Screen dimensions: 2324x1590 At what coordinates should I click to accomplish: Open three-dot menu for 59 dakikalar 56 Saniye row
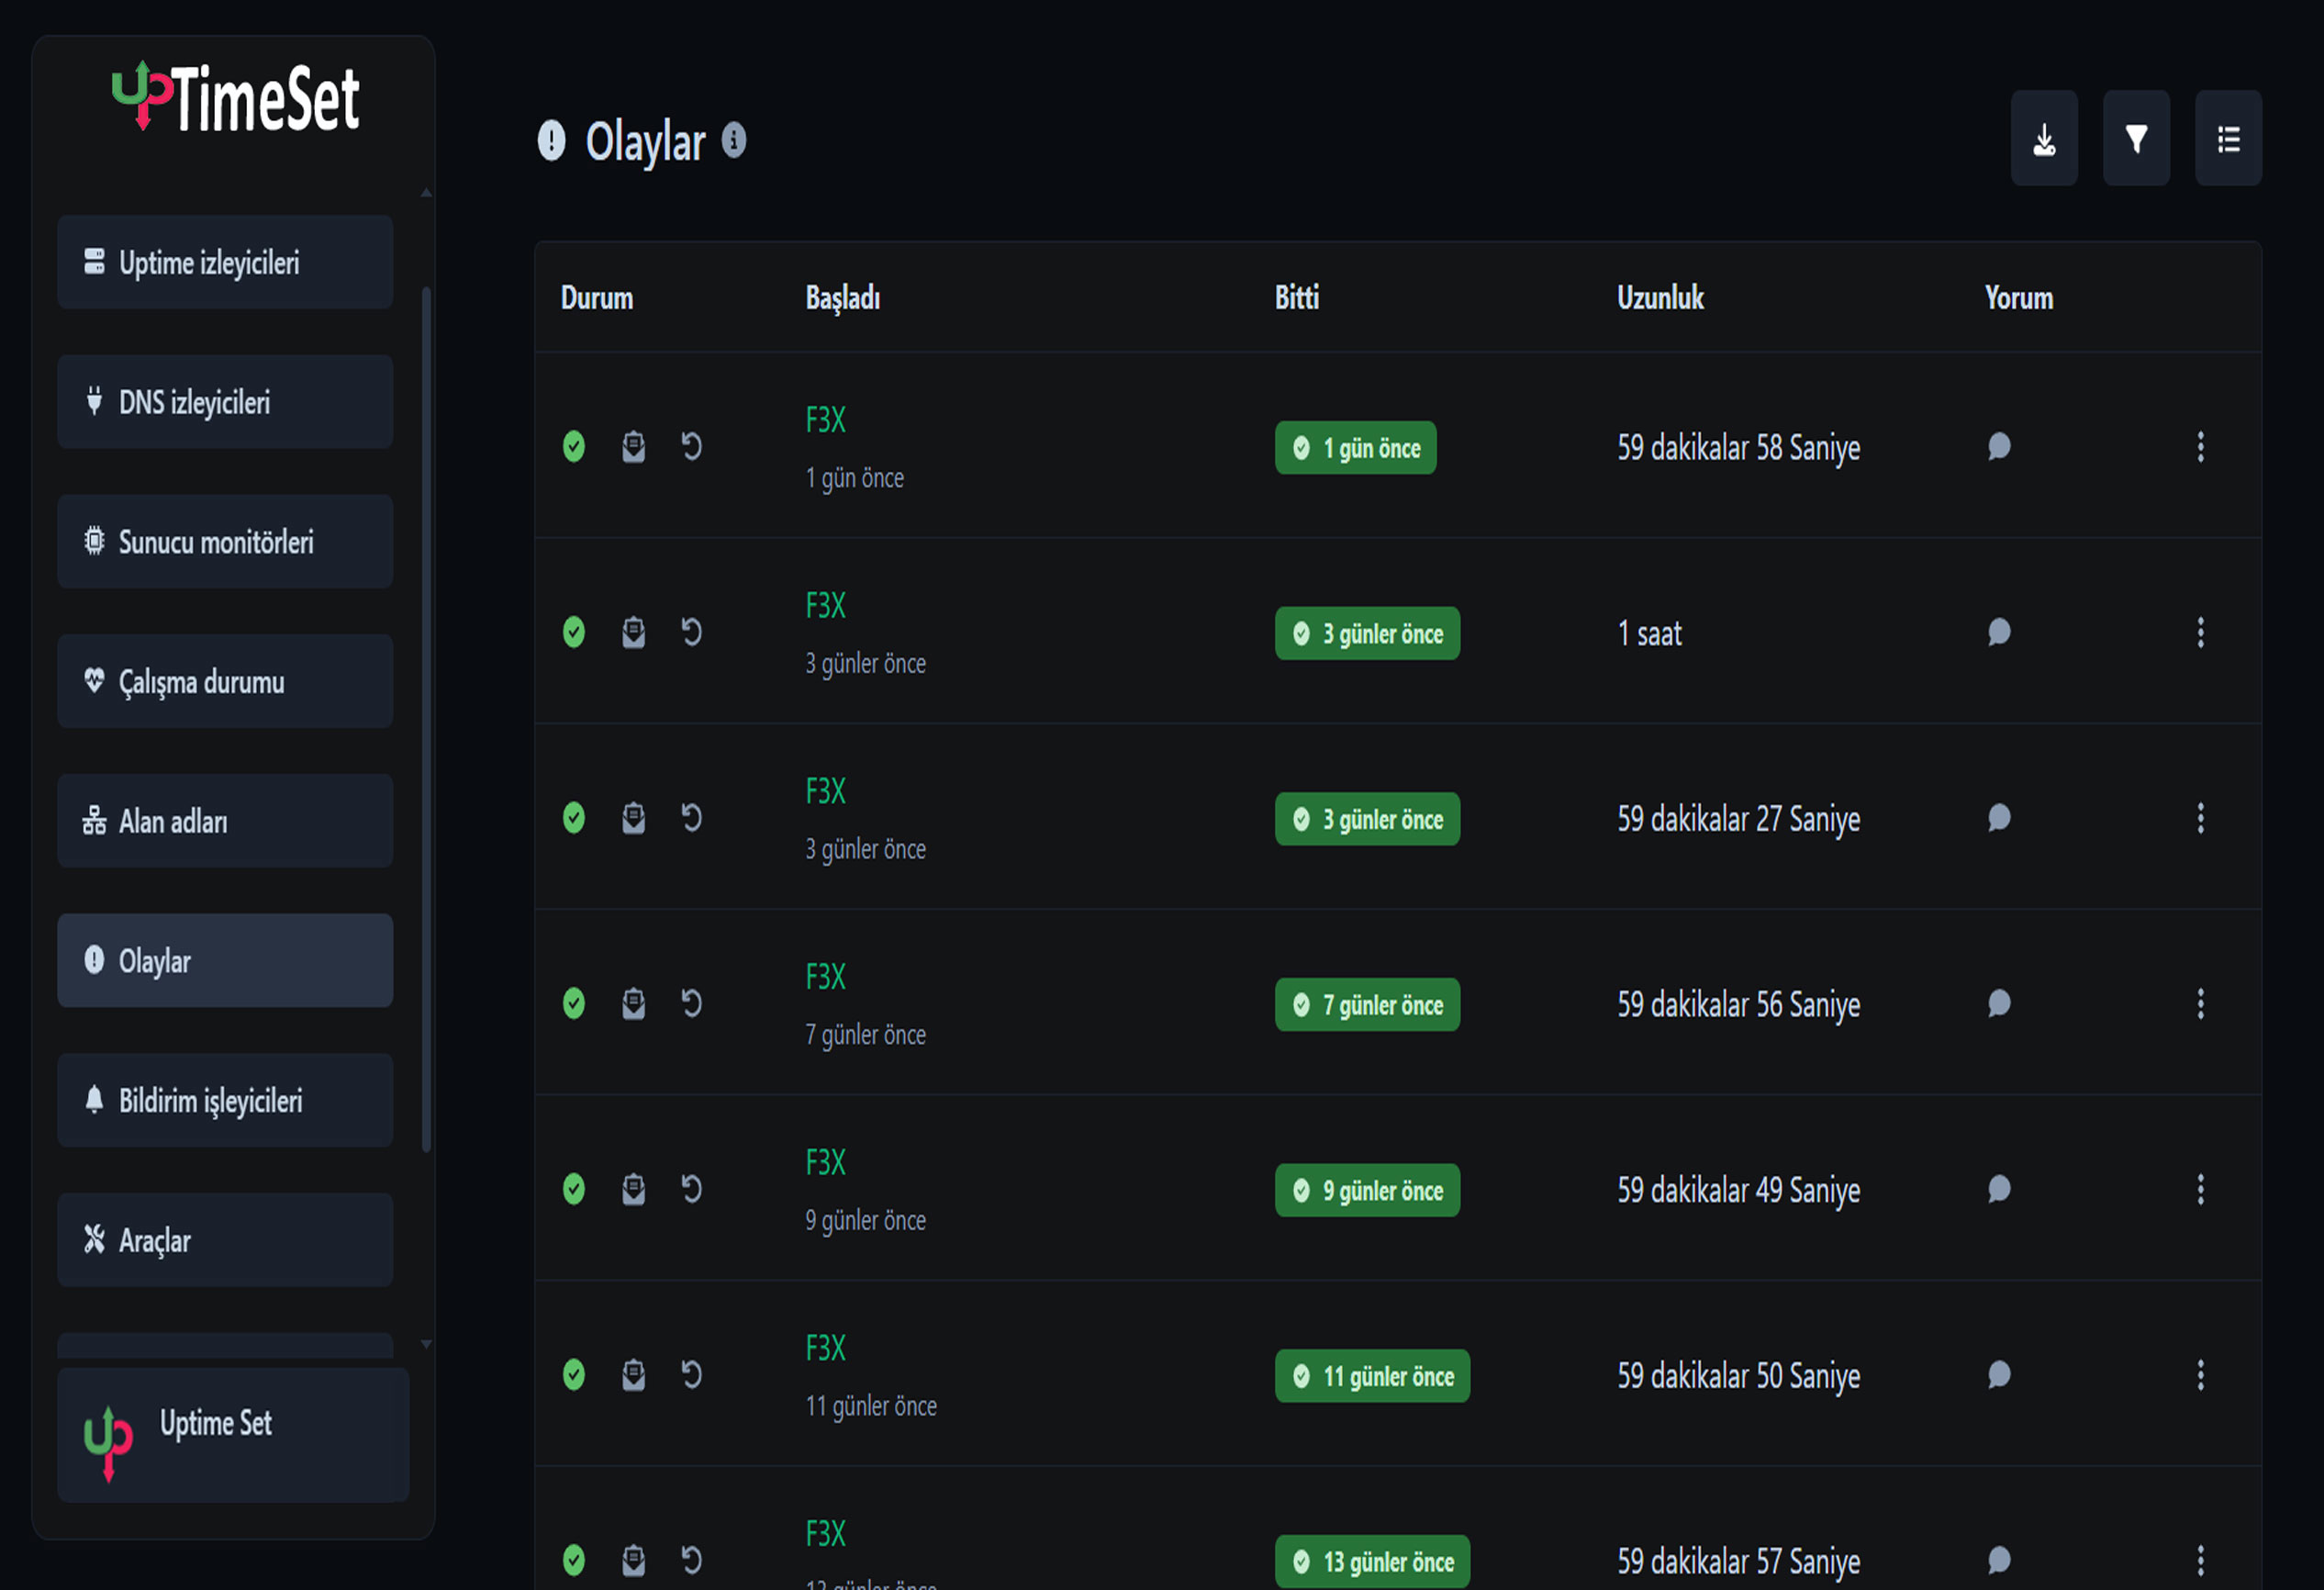[2200, 1003]
